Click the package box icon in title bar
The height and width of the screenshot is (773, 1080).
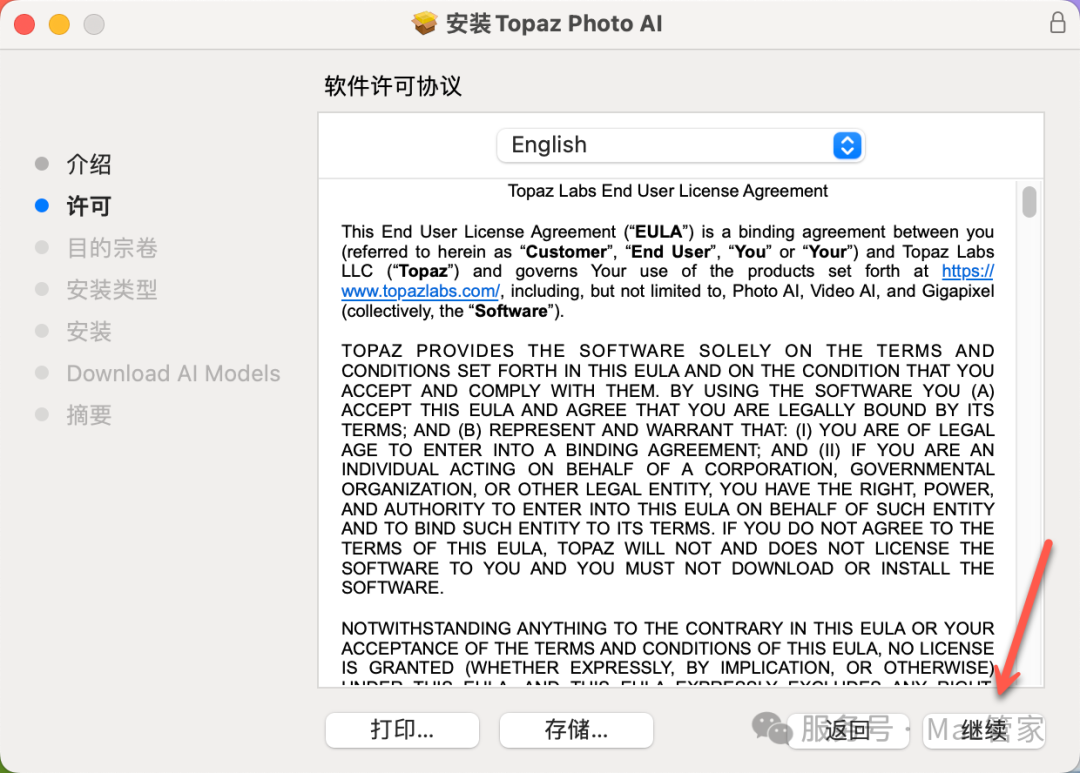pyautogui.click(x=425, y=24)
